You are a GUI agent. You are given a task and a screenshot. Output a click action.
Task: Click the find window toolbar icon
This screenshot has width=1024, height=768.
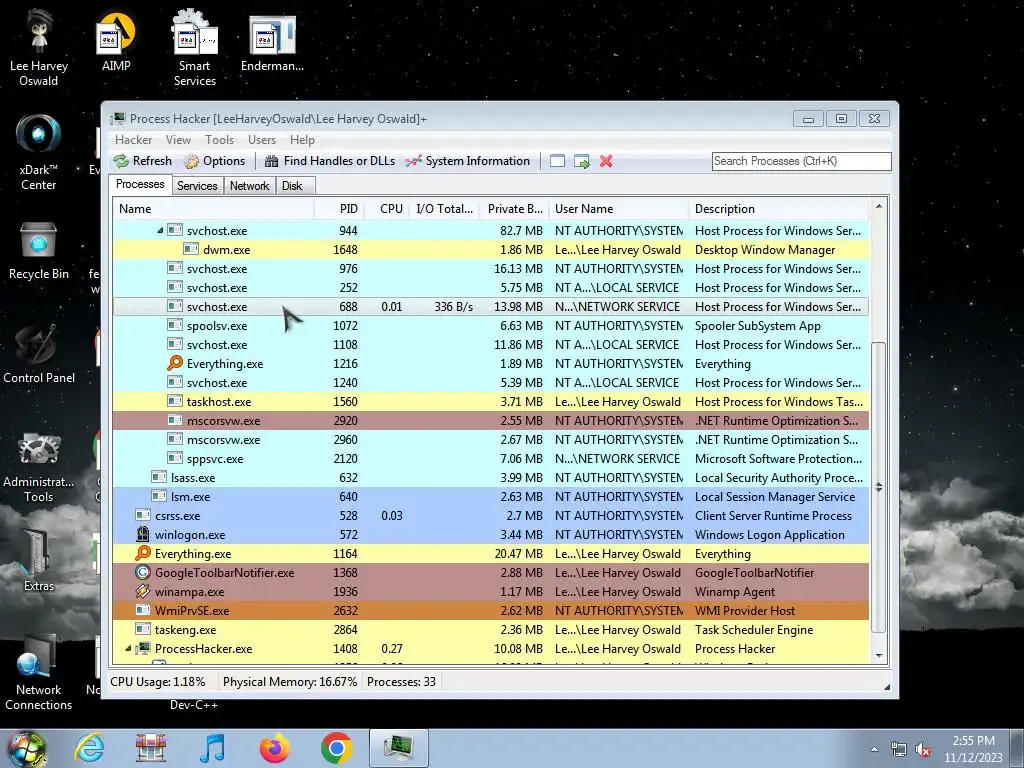(x=557, y=161)
